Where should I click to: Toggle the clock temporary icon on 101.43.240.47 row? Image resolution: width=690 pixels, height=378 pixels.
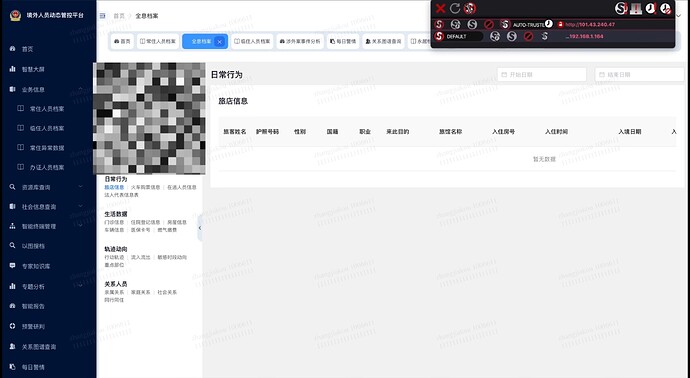pos(549,24)
